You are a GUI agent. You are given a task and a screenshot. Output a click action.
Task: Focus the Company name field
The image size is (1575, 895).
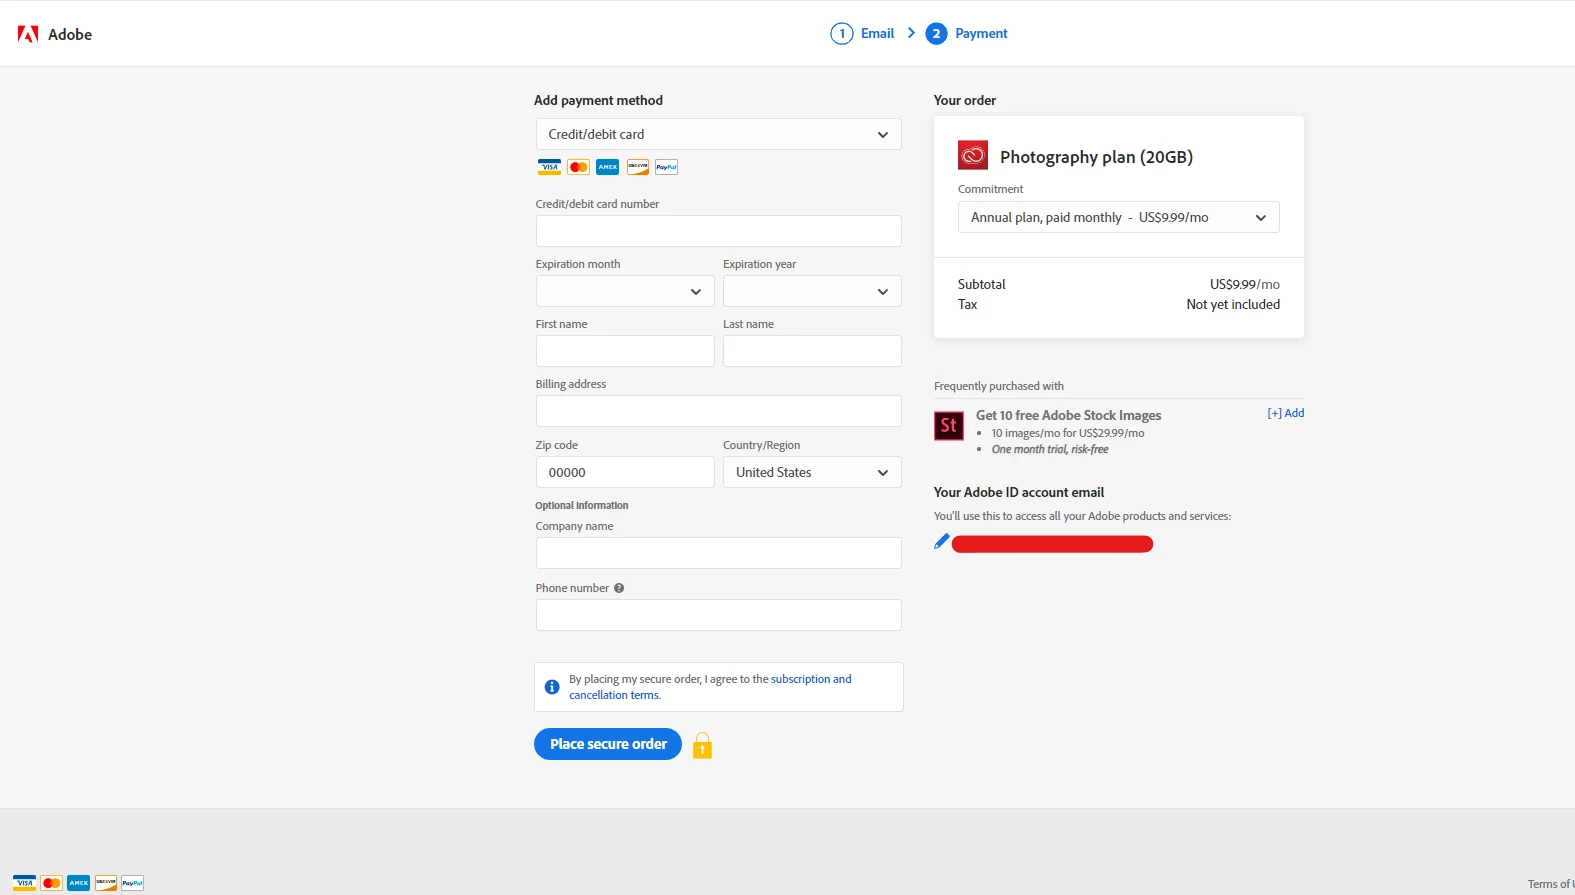(x=718, y=553)
